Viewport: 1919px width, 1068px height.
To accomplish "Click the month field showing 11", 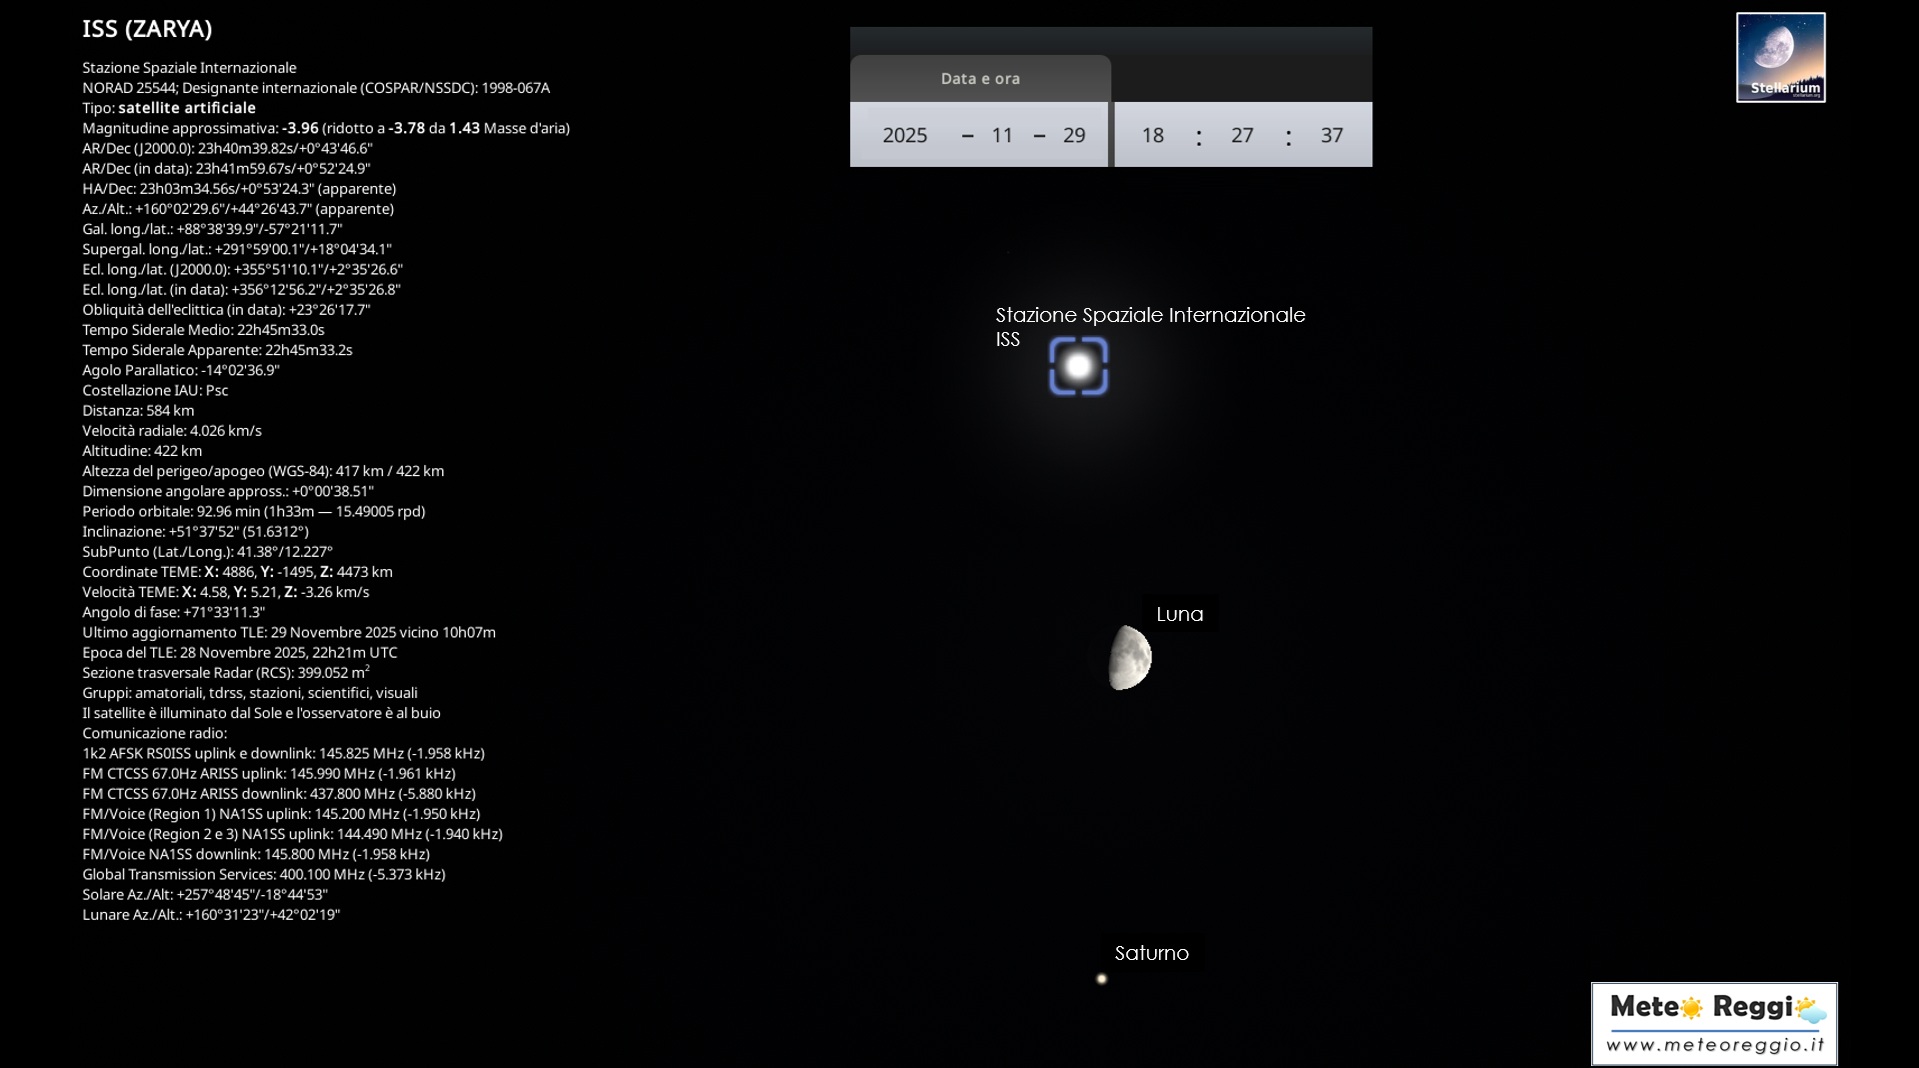I will [1002, 135].
